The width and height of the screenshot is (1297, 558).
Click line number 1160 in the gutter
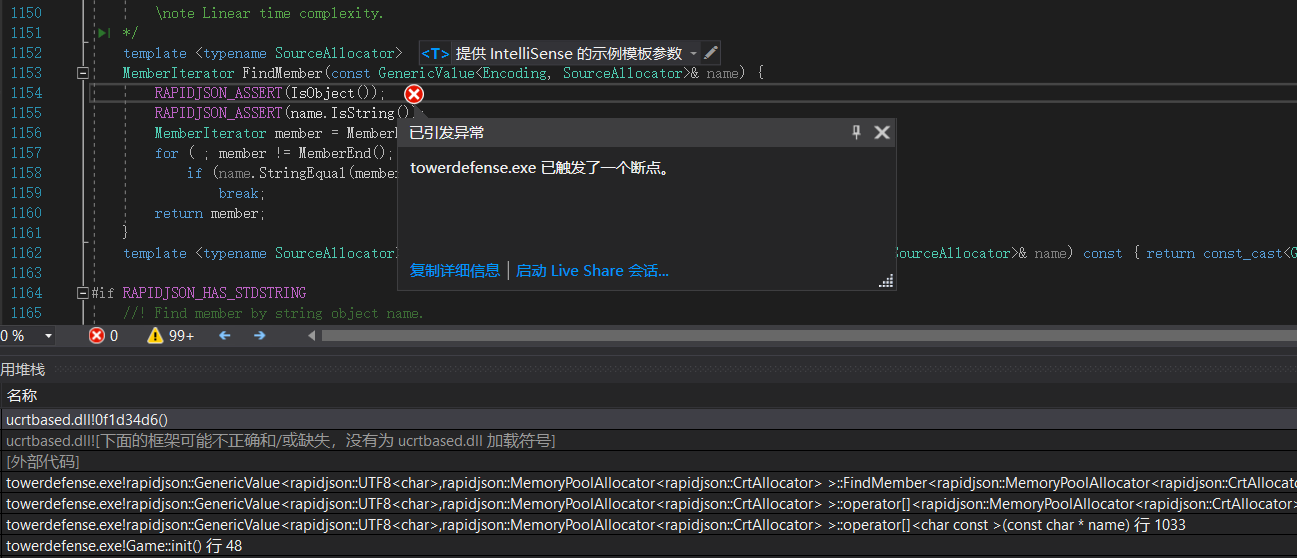[26, 213]
